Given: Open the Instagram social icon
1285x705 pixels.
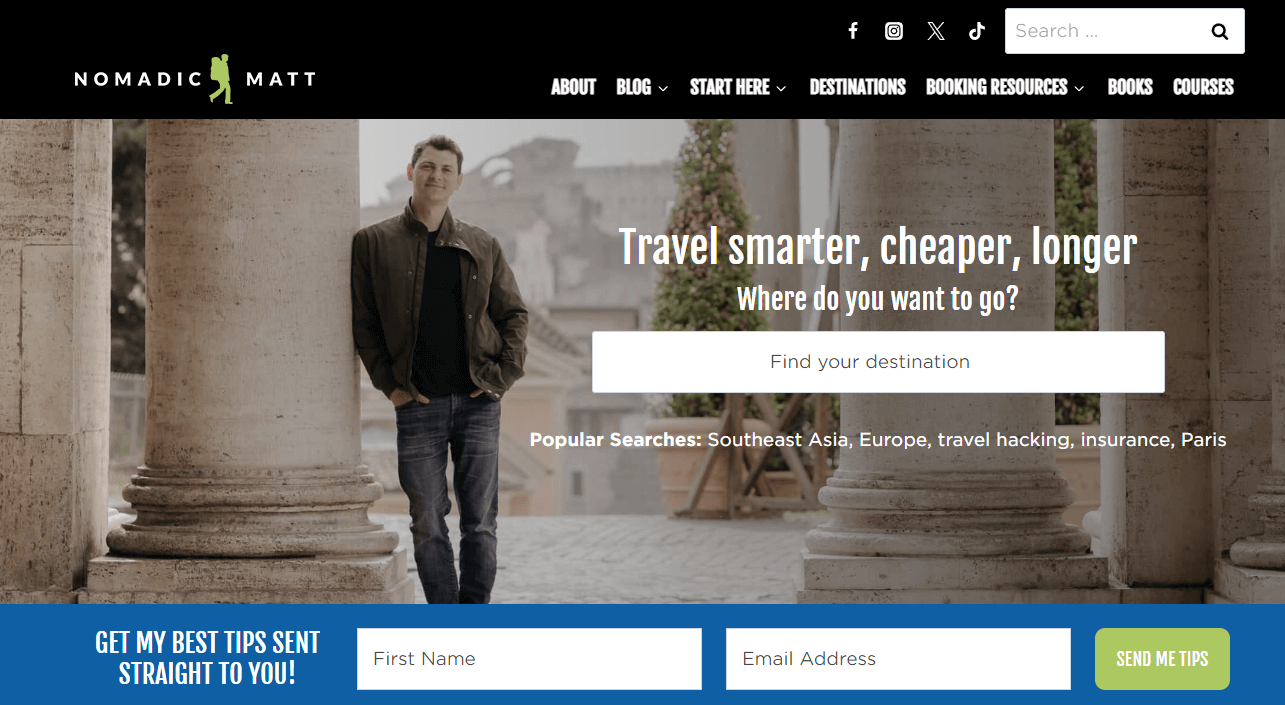Looking at the screenshot, I should 894,31.
